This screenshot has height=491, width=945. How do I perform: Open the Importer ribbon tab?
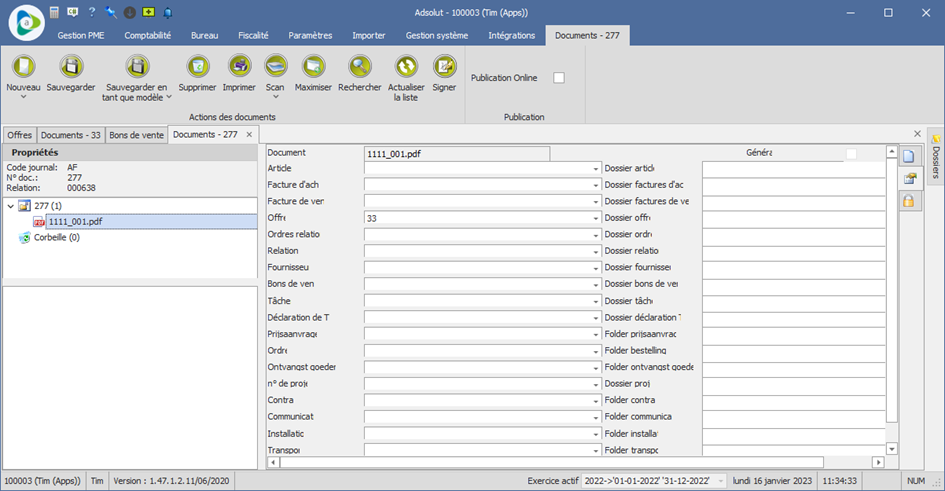point(369,36)
